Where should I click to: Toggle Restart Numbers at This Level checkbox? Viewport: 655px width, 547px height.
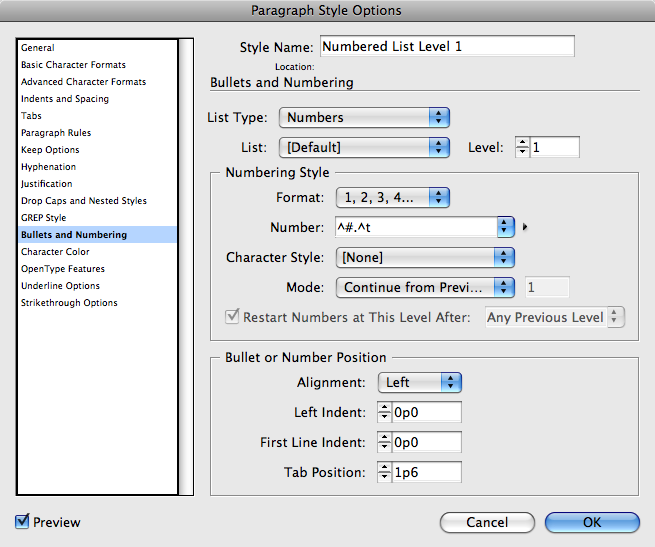233,317
